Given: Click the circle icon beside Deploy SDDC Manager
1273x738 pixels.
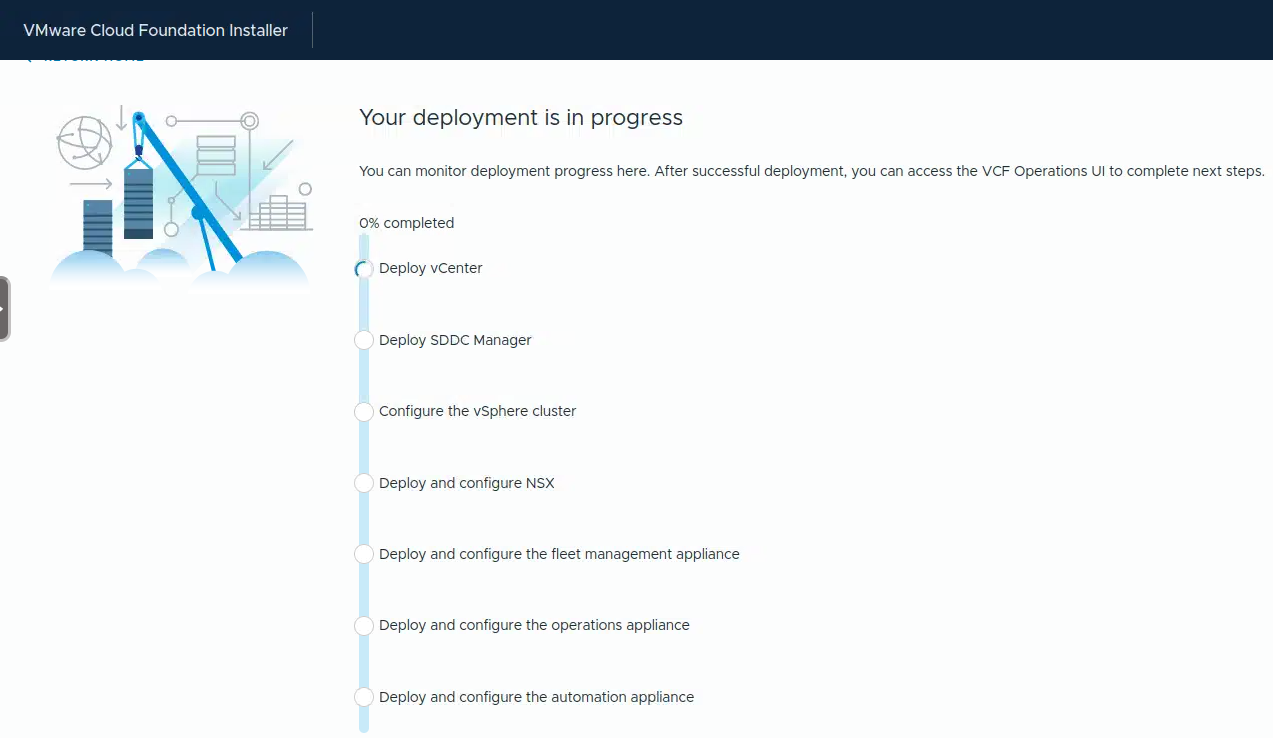Looking at the screenshot, I should [x=364, y=340].
